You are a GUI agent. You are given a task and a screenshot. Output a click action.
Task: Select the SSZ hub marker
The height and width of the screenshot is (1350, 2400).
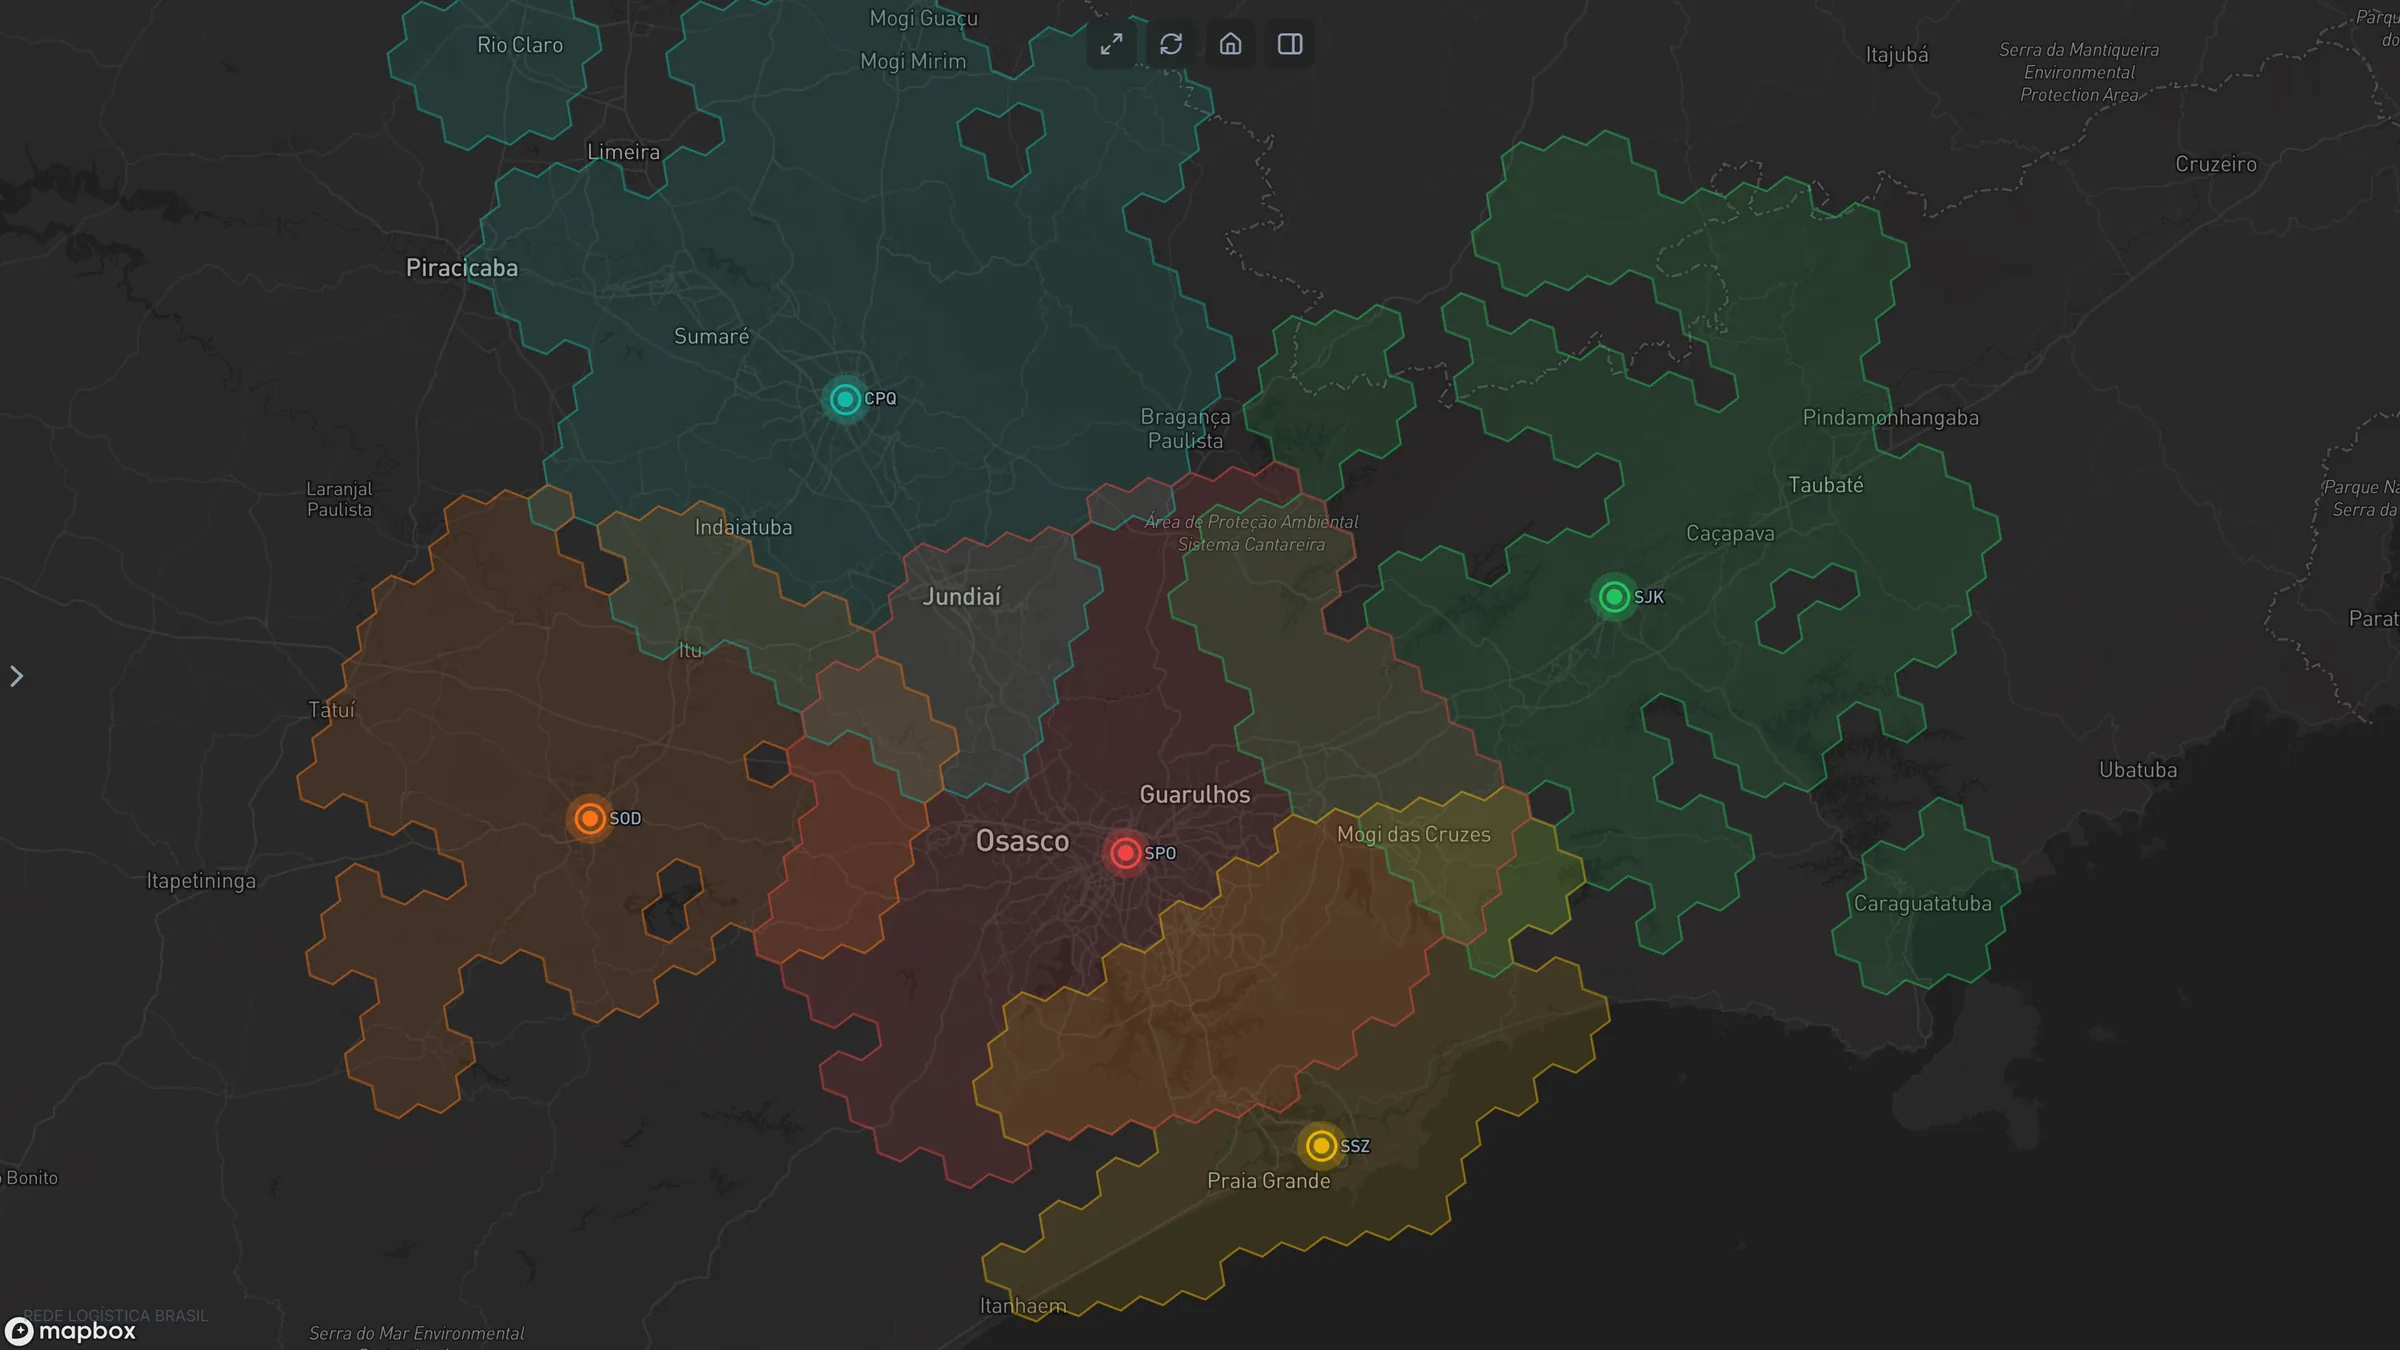[x=1321, y=1145]
